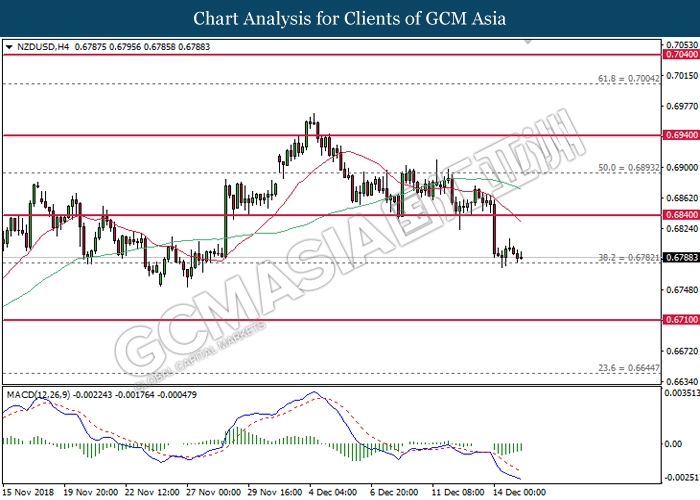Select the 0.70400 red price label
The height and width of the screenshot is (500, 700).
click(681, 54)
